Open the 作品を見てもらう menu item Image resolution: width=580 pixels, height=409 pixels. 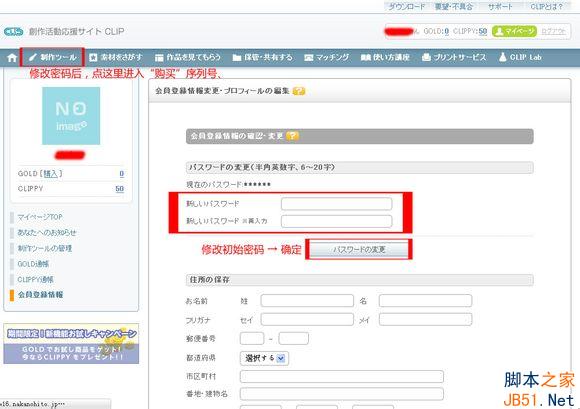188,57
